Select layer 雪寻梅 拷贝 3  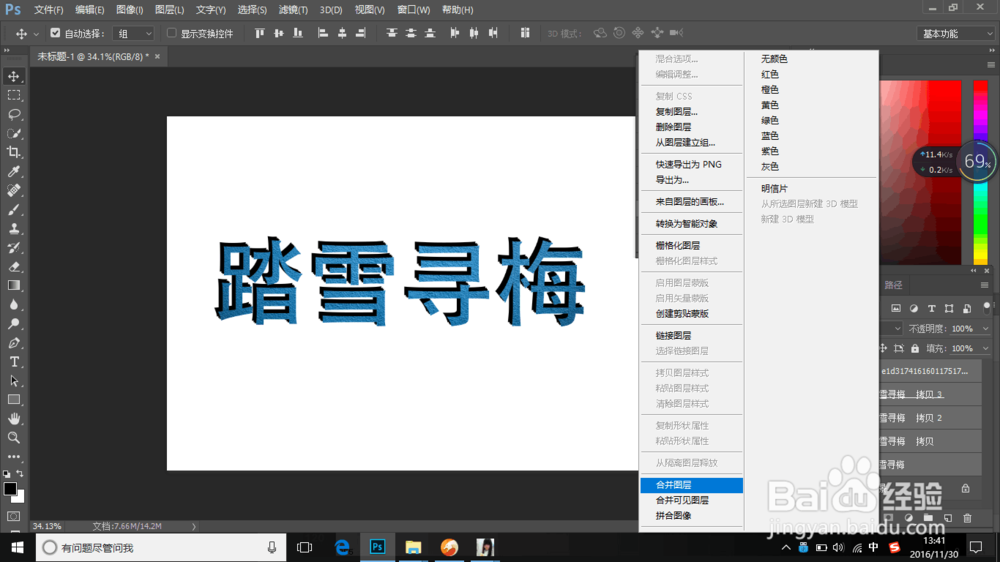[x=930, y=395]
